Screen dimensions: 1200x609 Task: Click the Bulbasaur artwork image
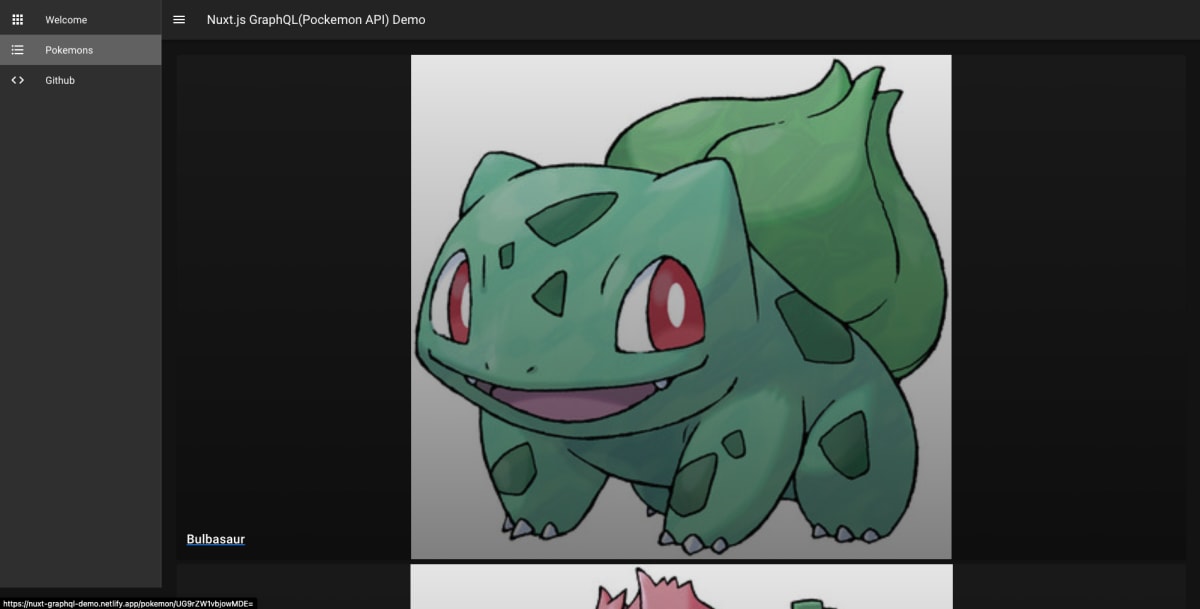(681, 307)
